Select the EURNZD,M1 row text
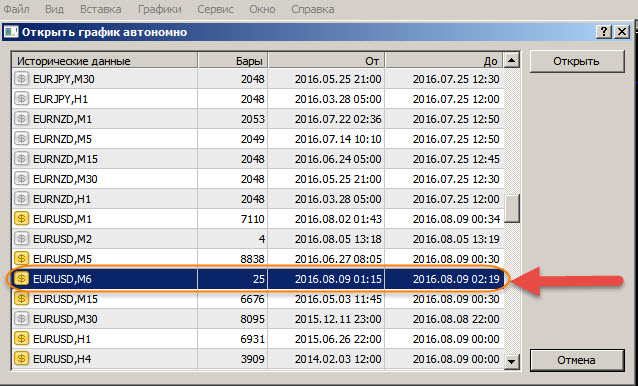Screen dimensions: 638x386 click(62, 119)
